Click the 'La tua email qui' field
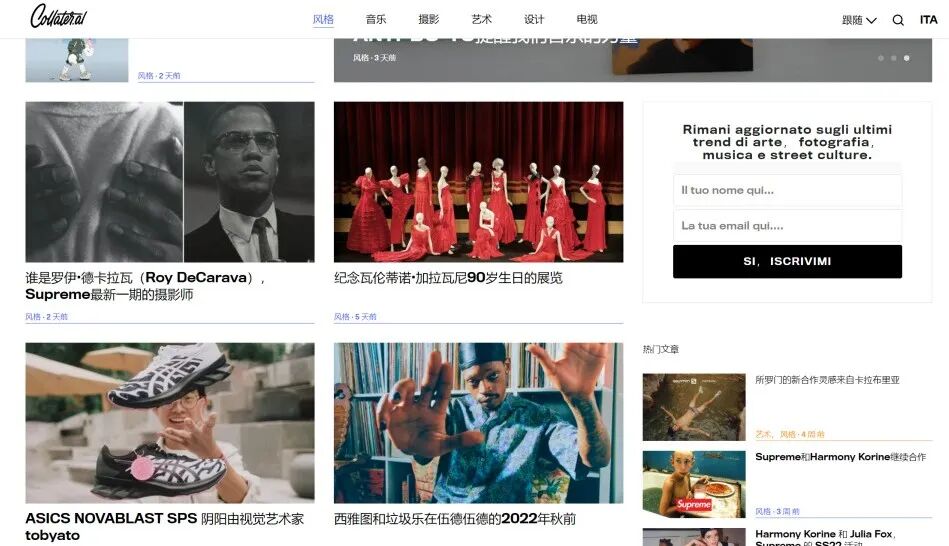This screenshot has height=546, width=949. (x=787, y=226)
